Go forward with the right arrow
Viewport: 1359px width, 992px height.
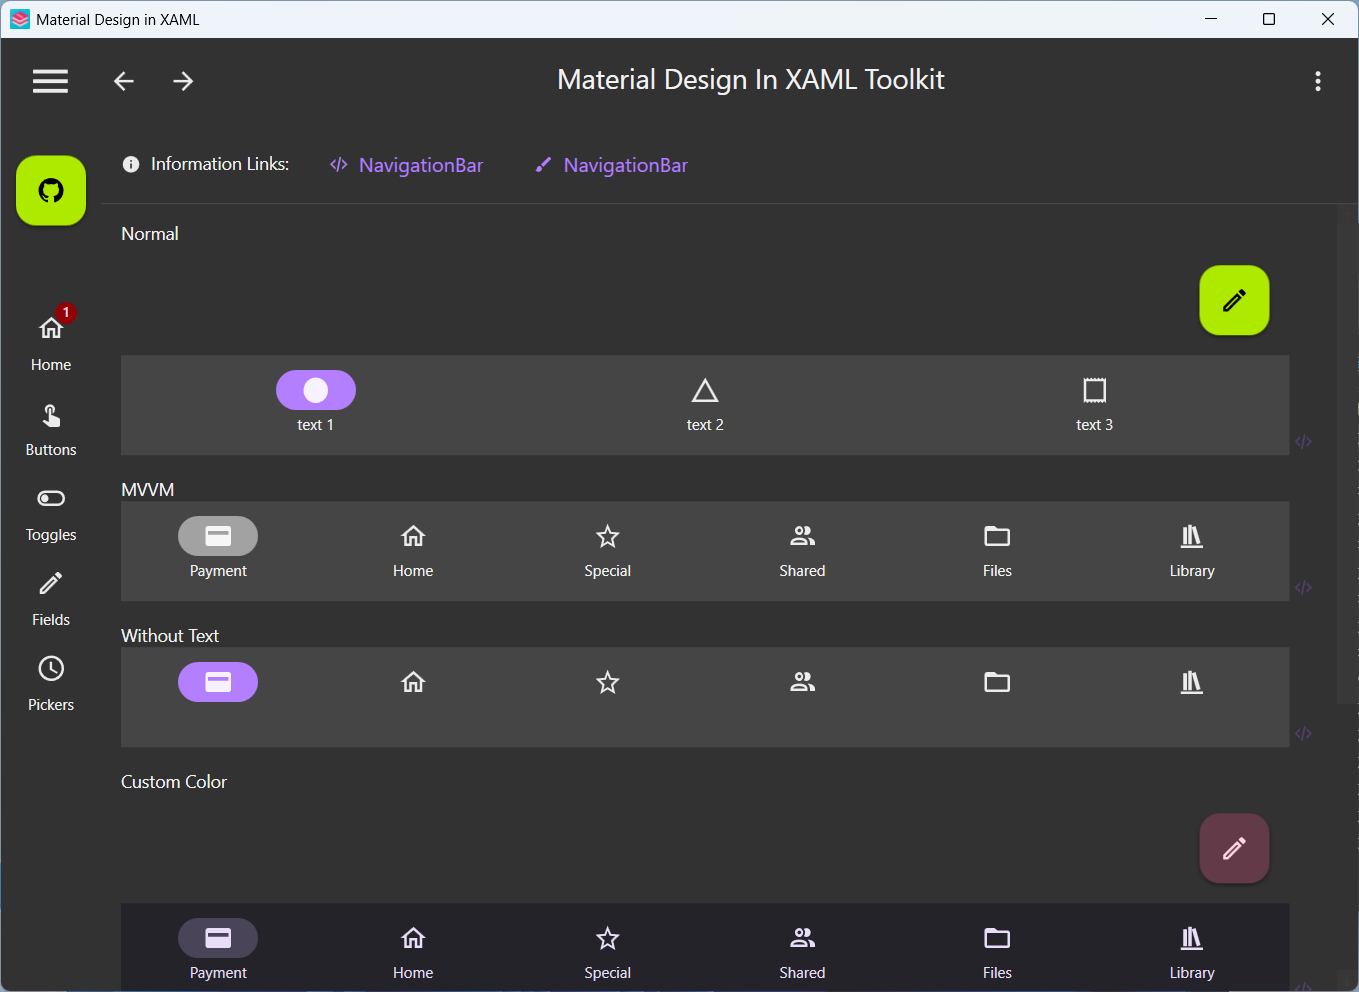coord(183,81)
